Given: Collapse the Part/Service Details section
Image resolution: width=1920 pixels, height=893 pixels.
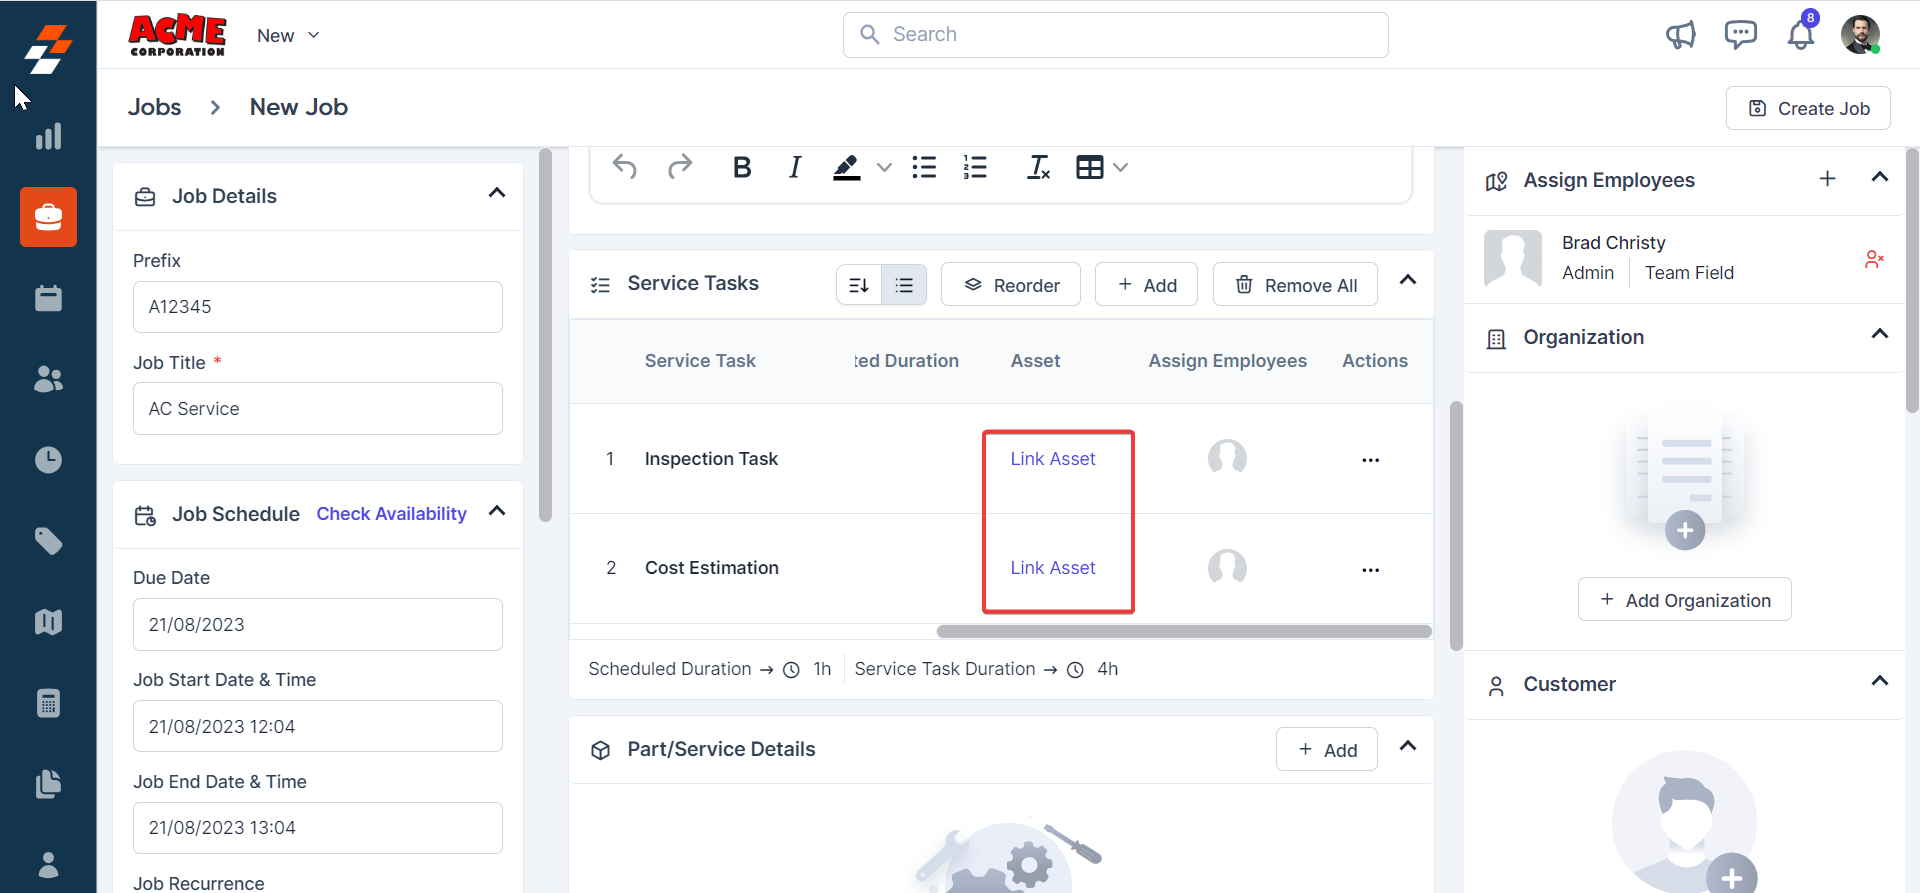Looking at the screenshot, I should coord(1408,746).
